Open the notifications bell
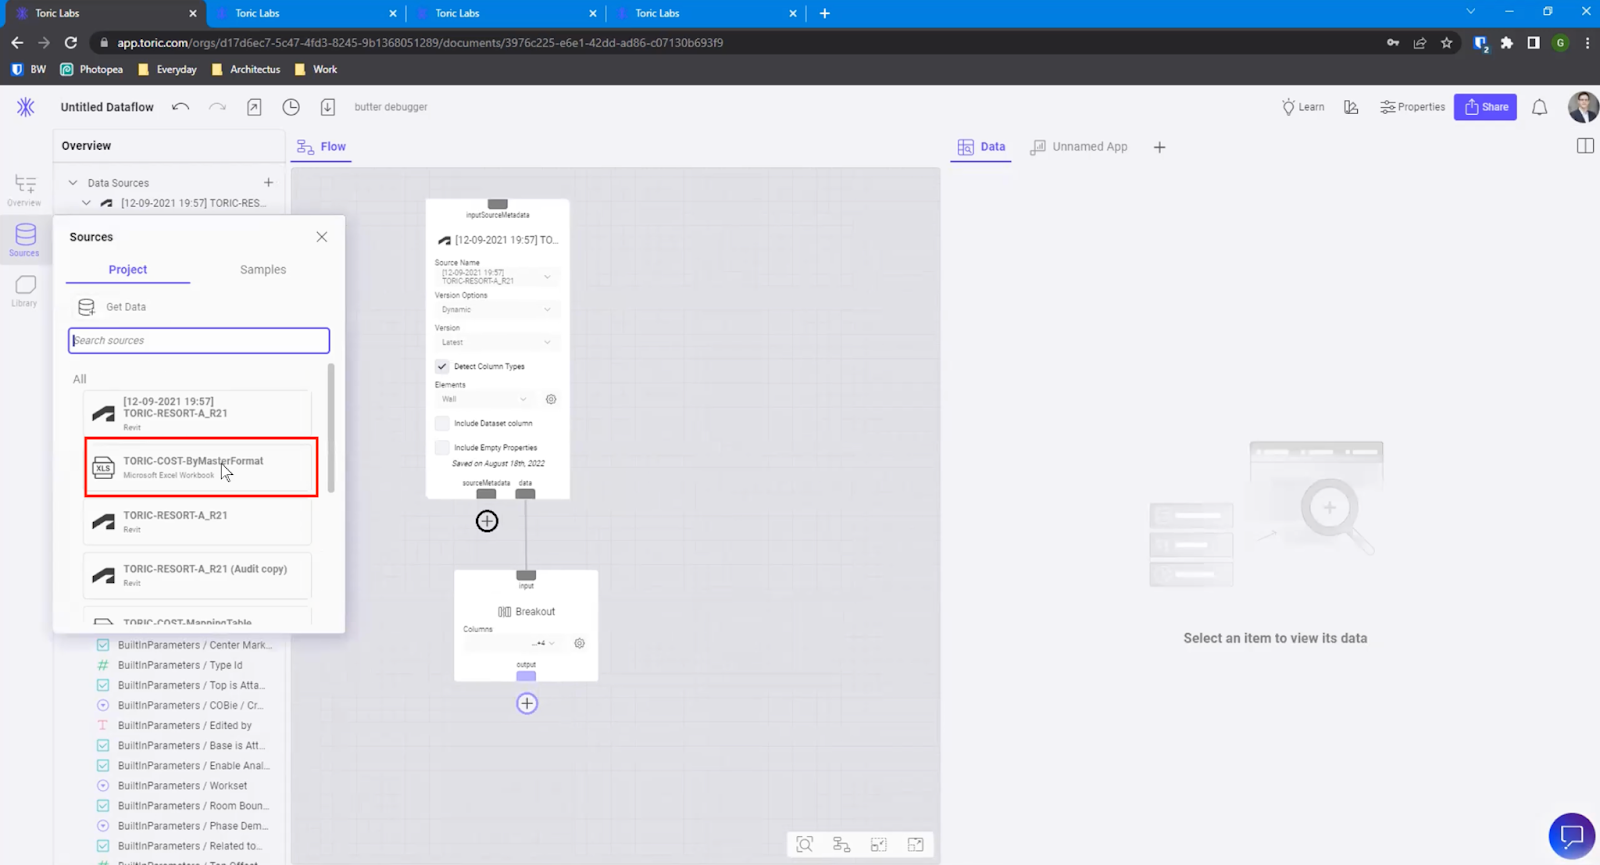The width and height of the screenshot is (1600, 865). point(1540,107)
